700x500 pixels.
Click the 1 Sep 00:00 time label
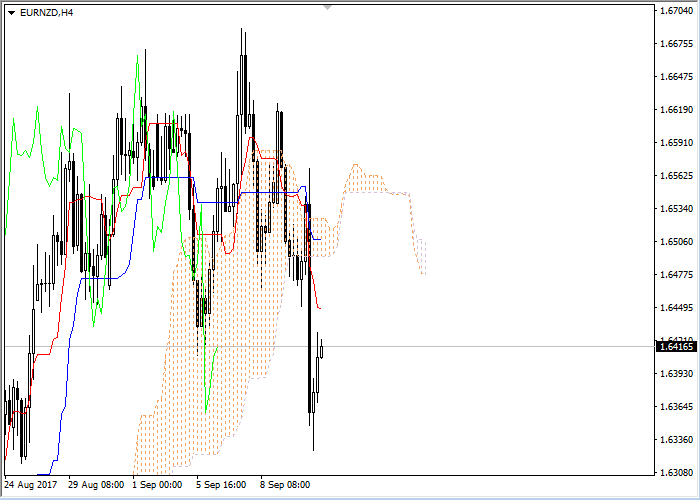pyautogui.click(x=157, y=485)
